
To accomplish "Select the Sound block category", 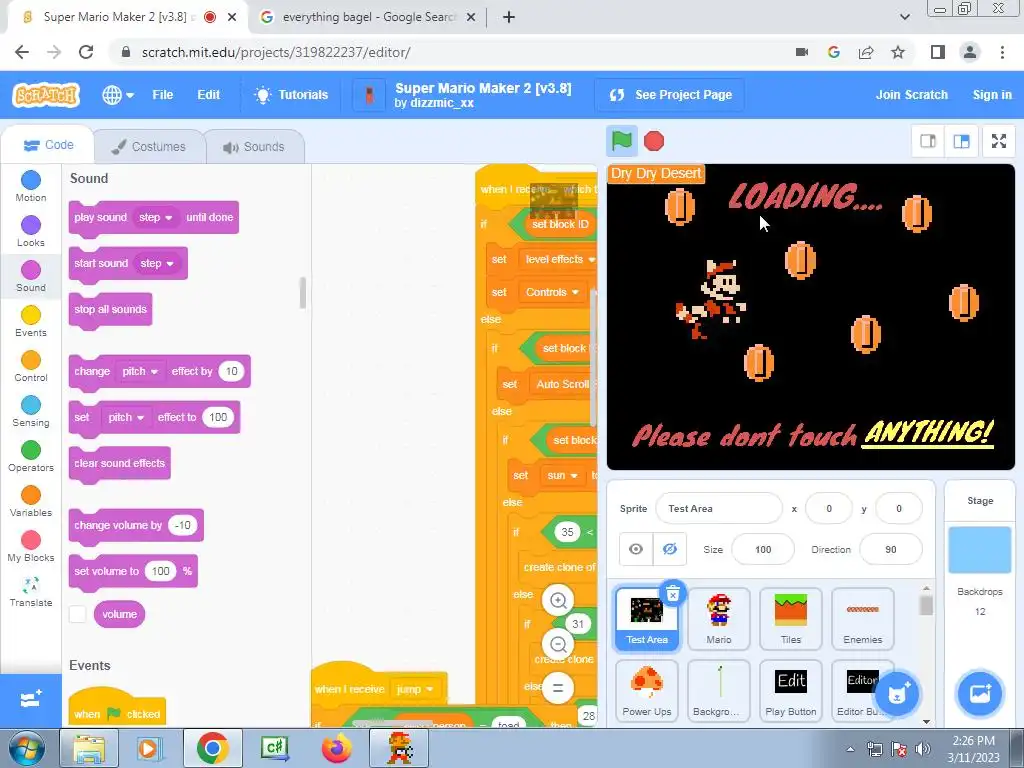I will (x=31, y=276).
